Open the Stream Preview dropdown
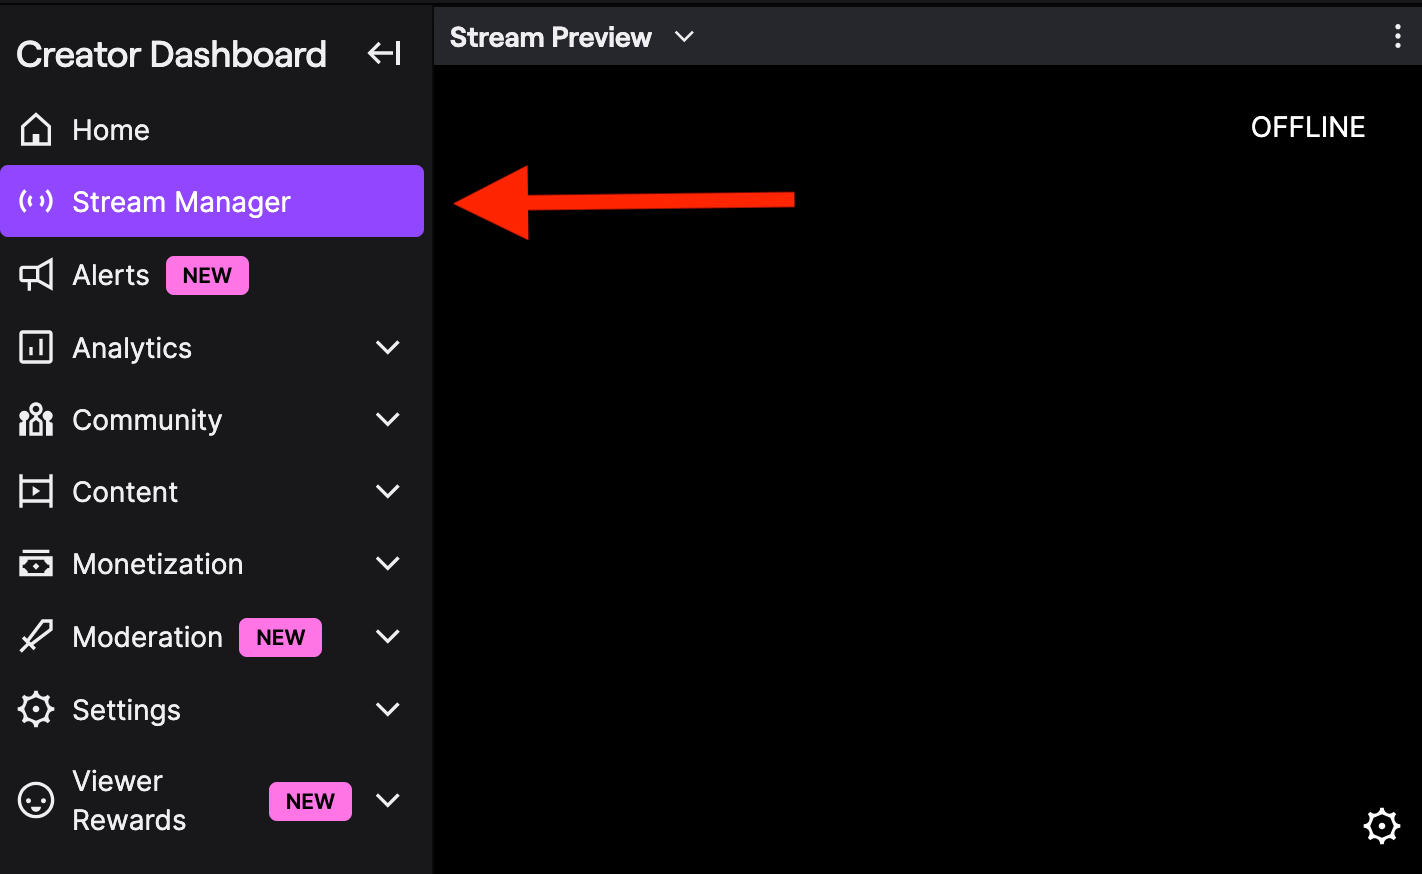 coord(684,37)
